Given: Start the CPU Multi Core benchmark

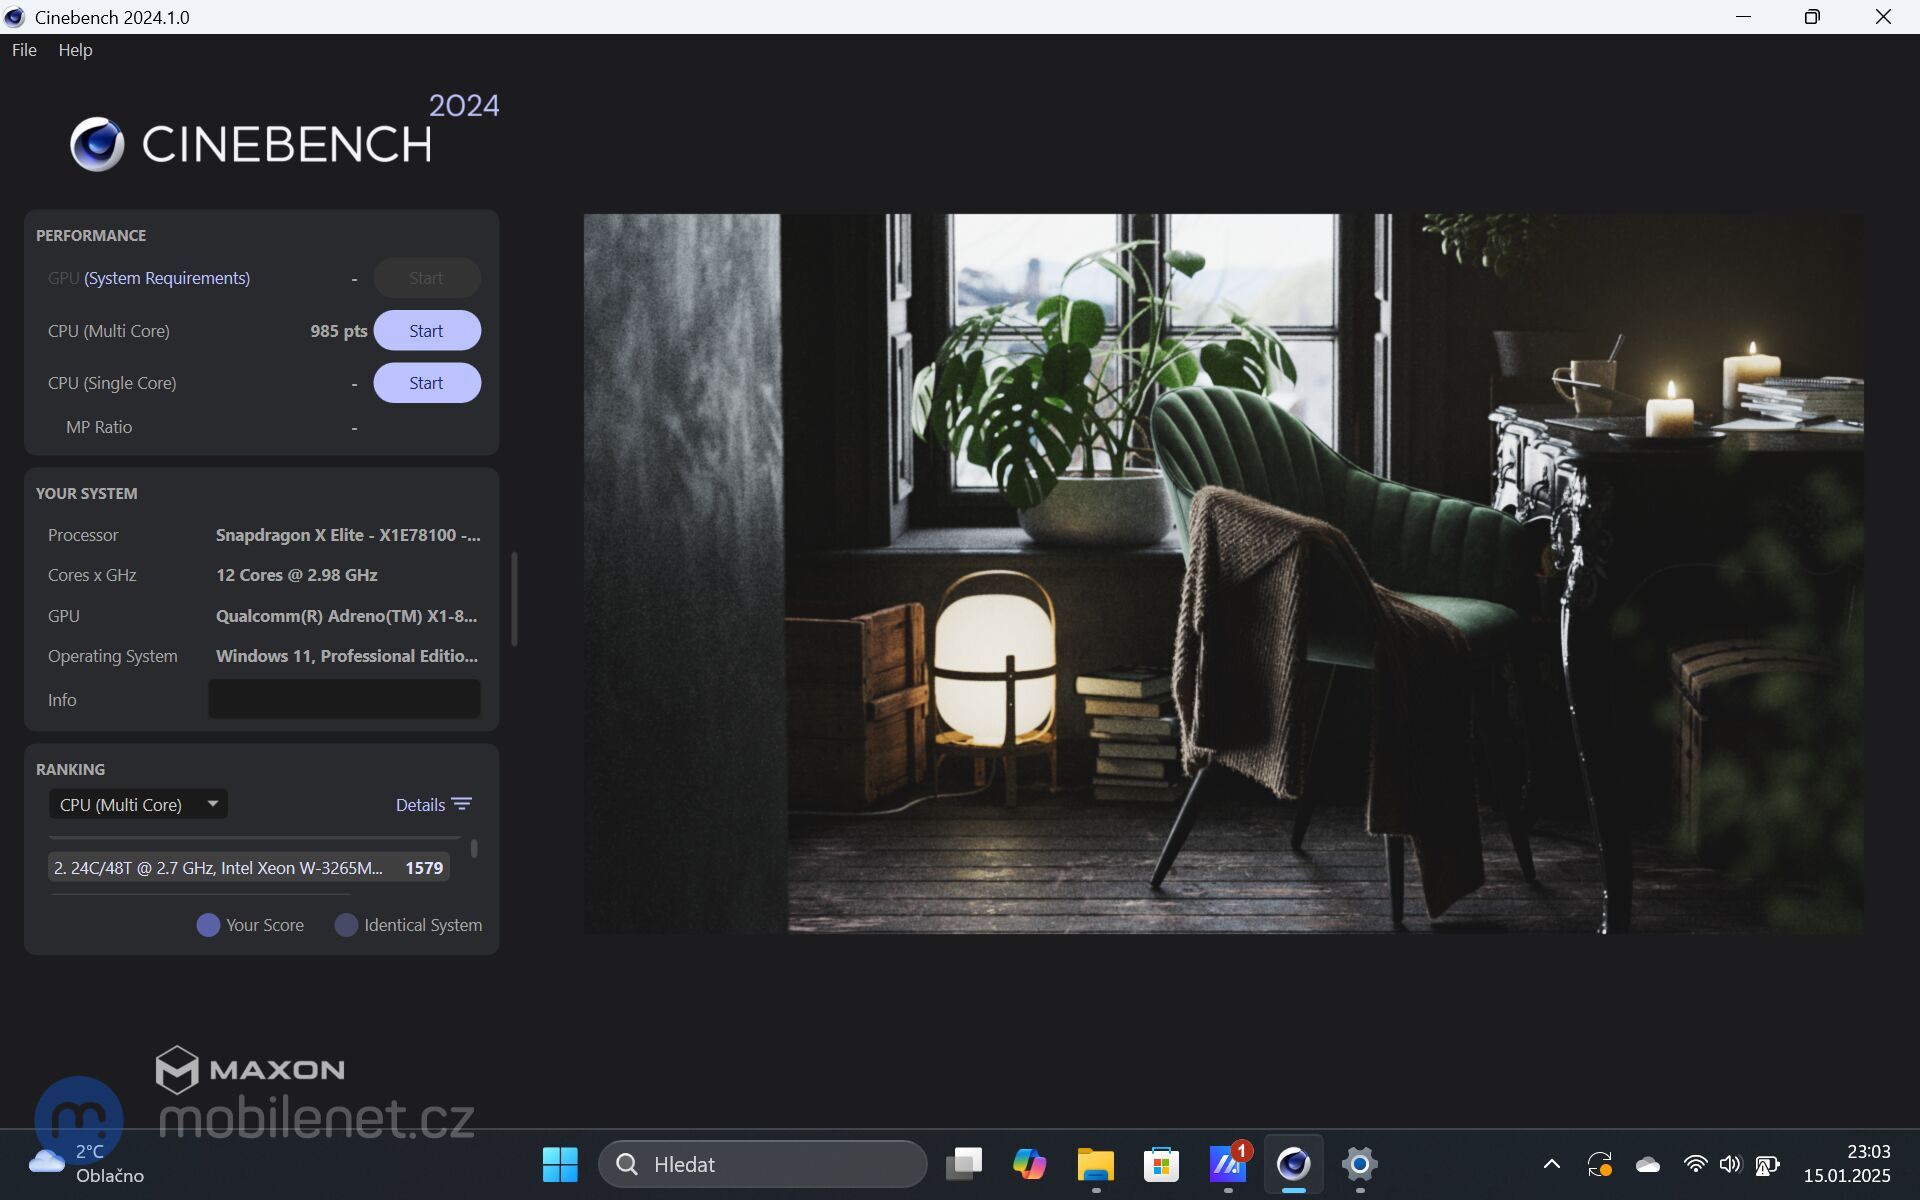Looking at the screenshot, I should [x=426, y=329].
